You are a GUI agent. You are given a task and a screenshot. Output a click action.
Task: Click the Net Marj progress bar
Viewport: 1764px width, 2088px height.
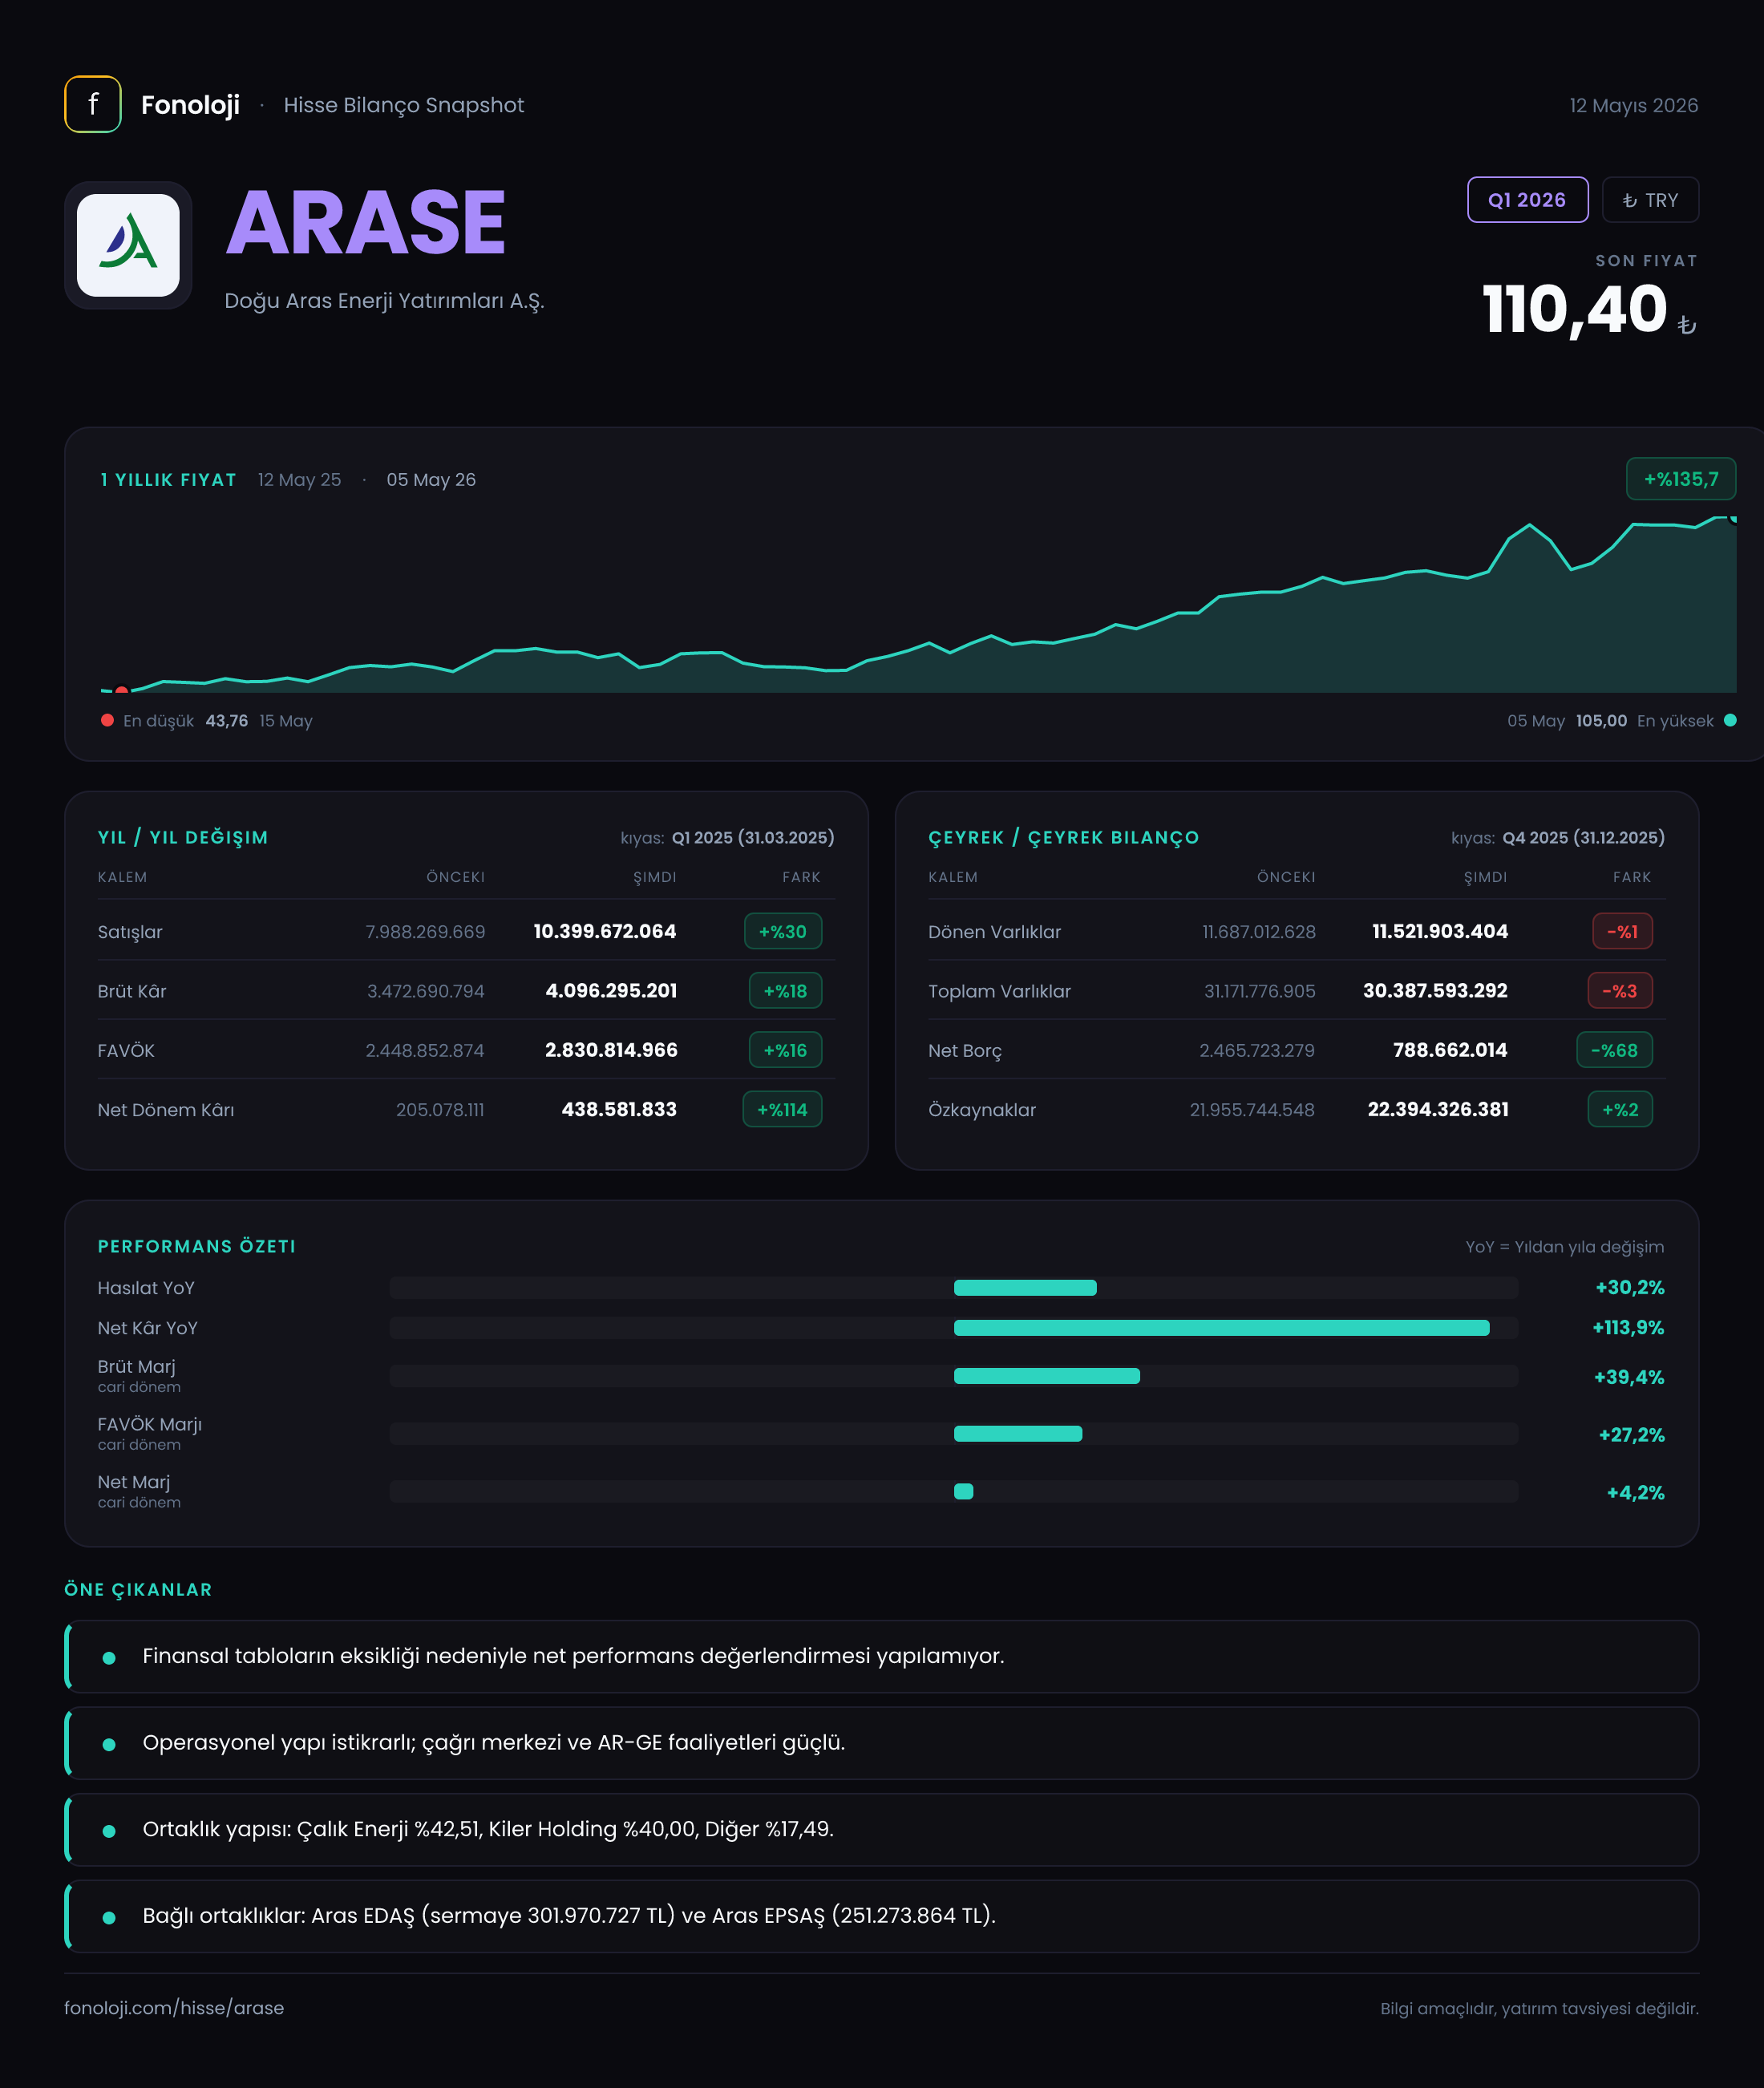pyautogui.click(x=954, y=1492)
